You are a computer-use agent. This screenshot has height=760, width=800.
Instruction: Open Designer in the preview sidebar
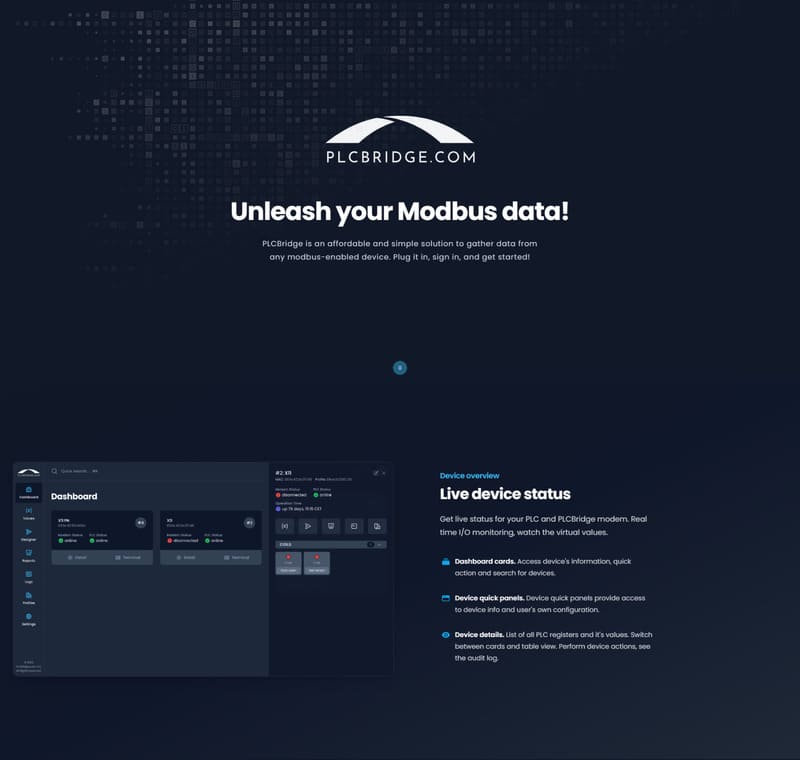click(29, 535)
